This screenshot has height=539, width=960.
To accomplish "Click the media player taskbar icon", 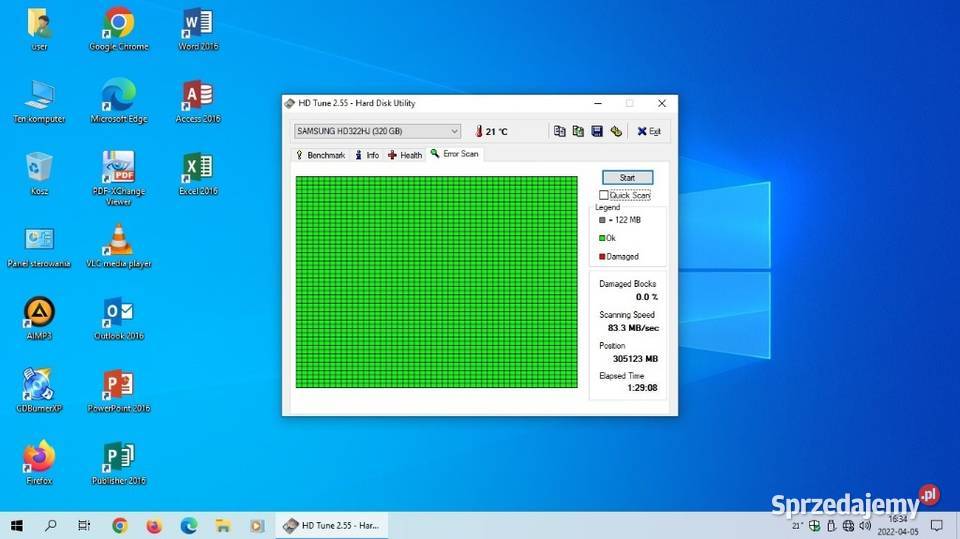I will 257,526.
